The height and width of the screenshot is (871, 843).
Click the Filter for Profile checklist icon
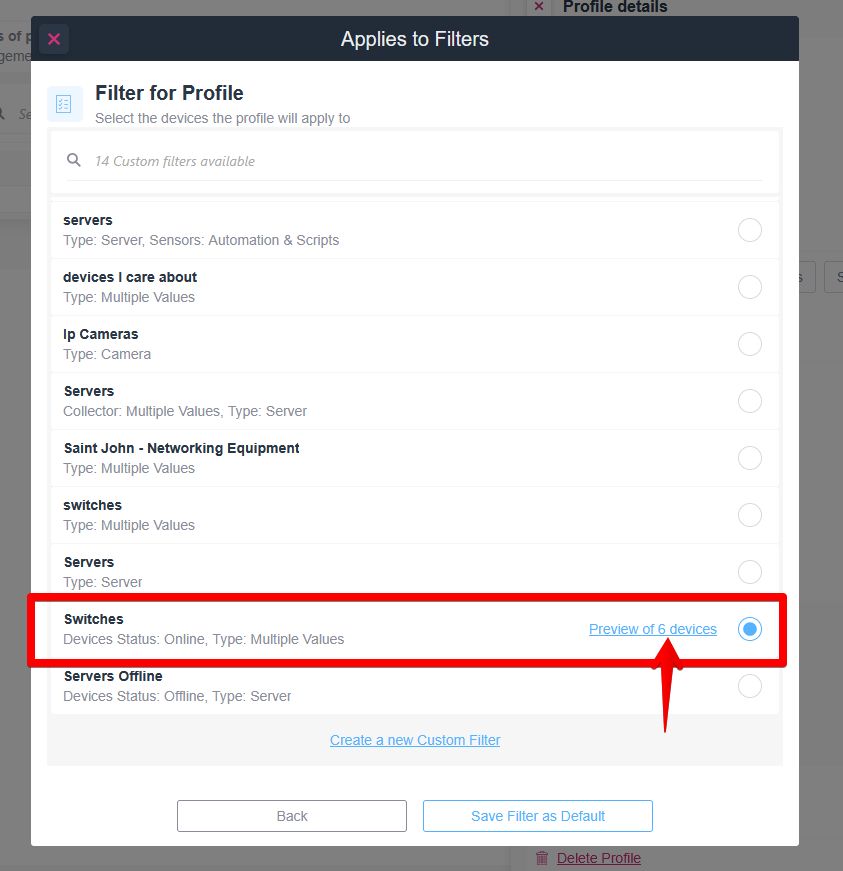coord(65,104)
